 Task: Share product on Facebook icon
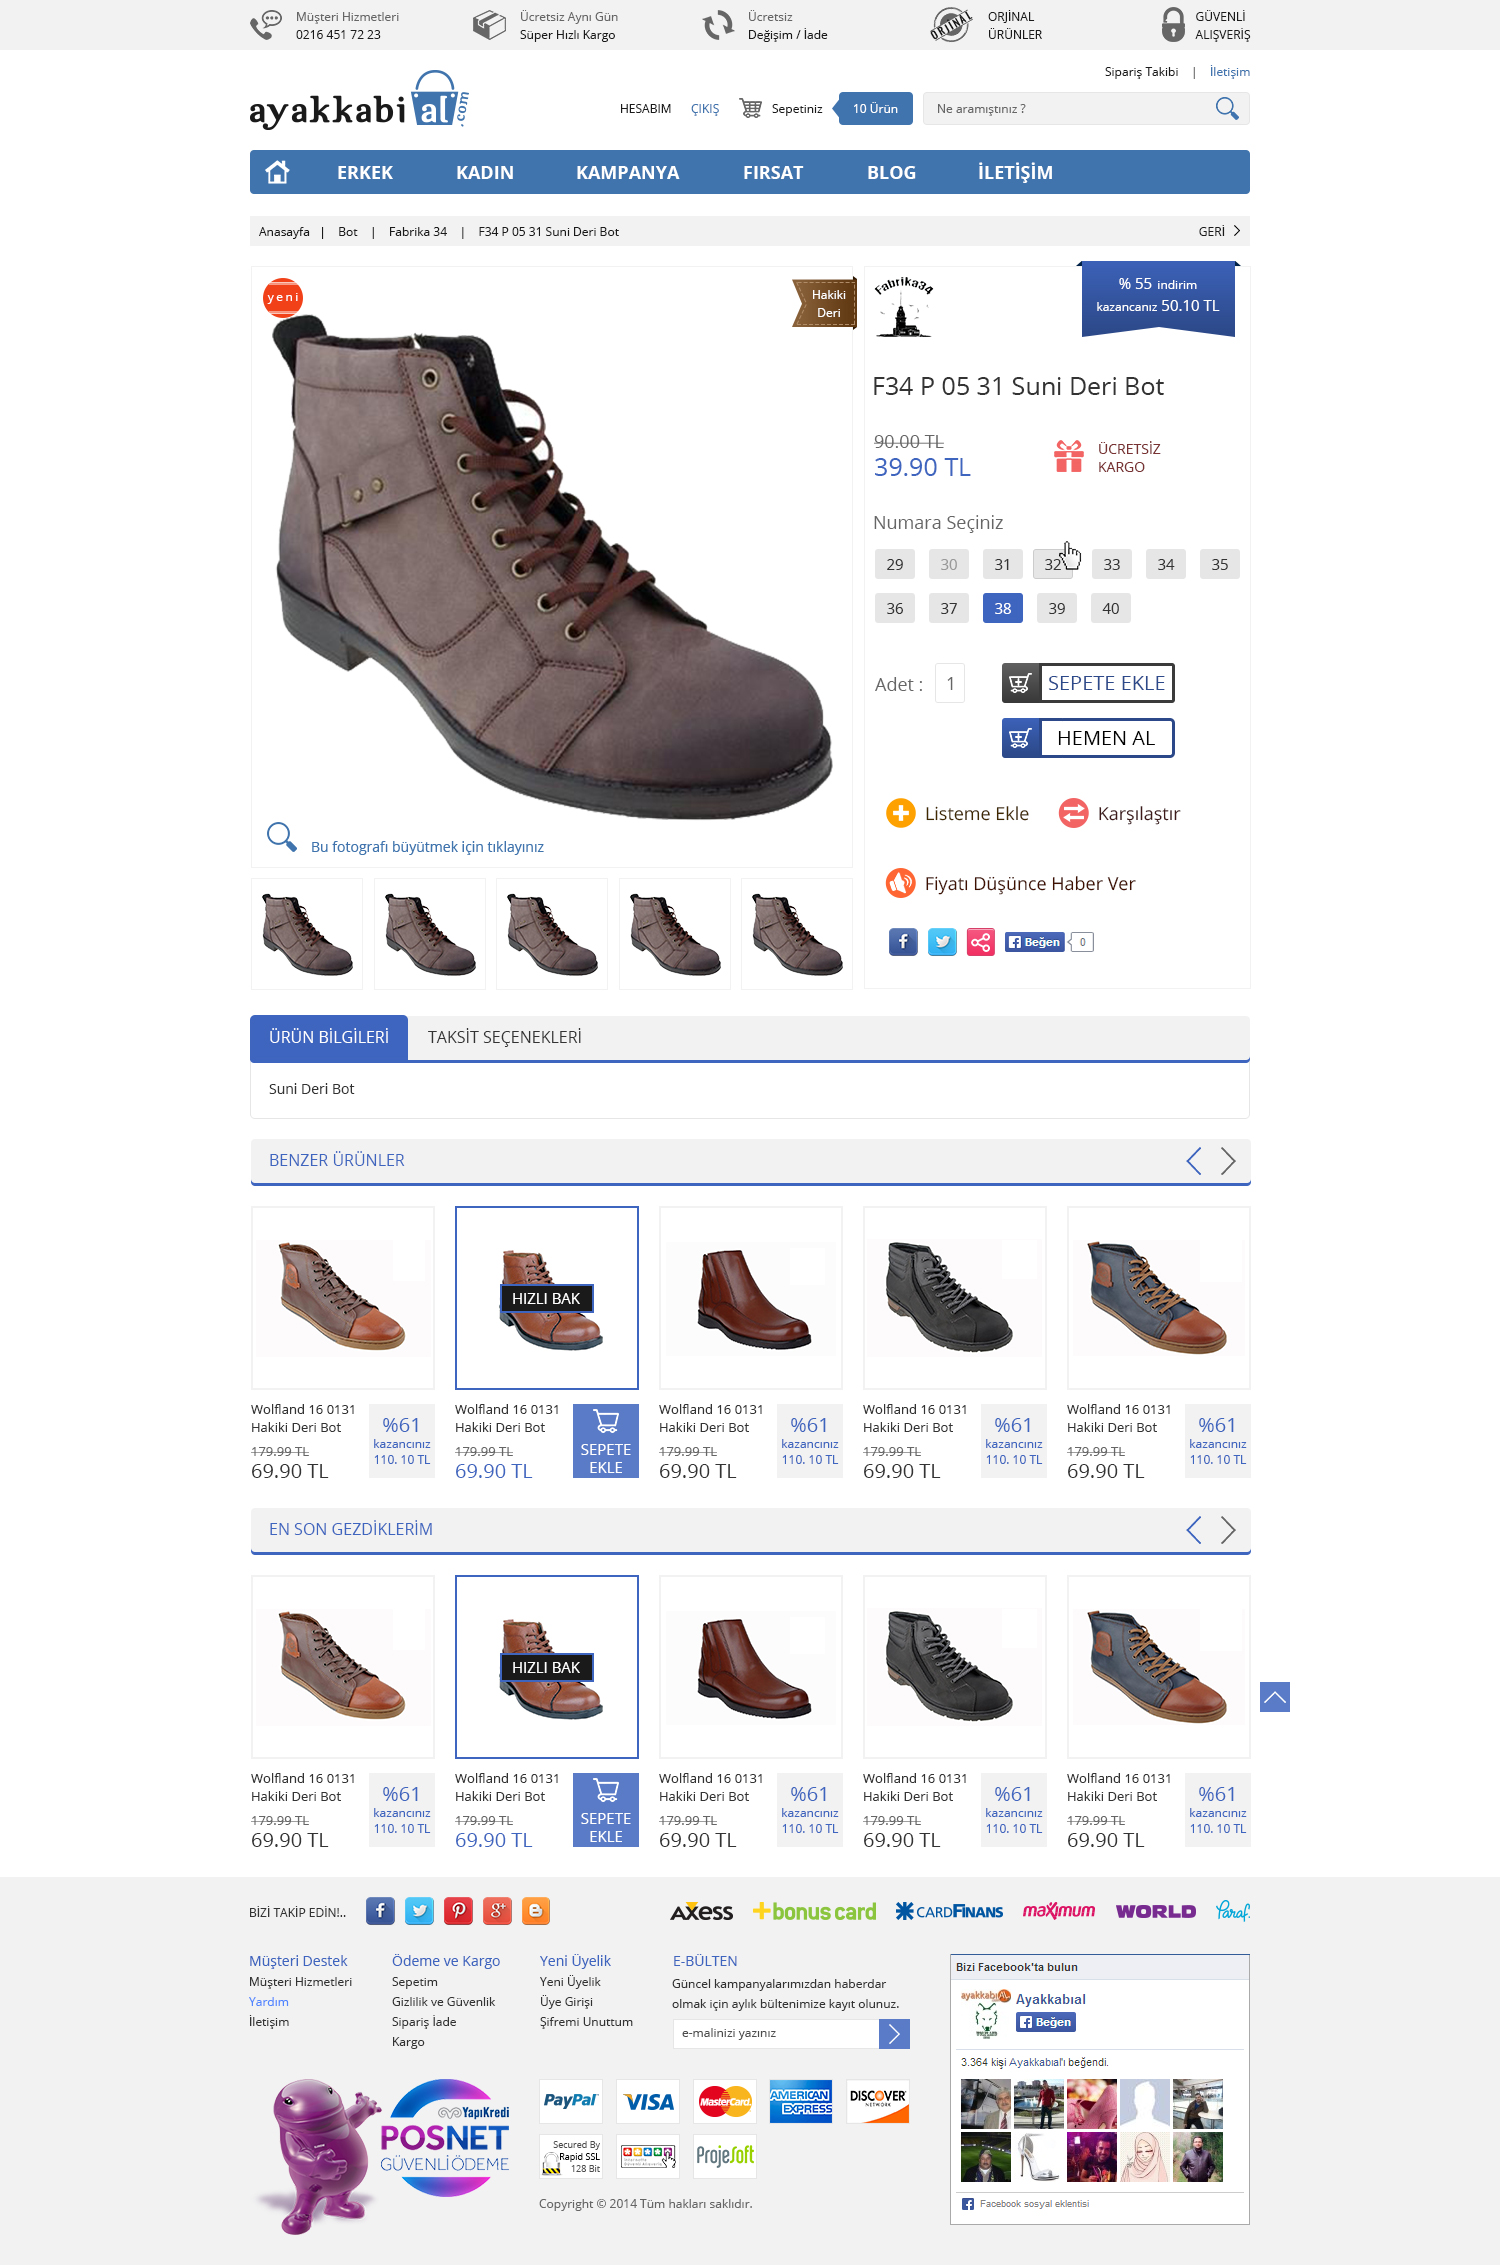[x=903, y=942]
